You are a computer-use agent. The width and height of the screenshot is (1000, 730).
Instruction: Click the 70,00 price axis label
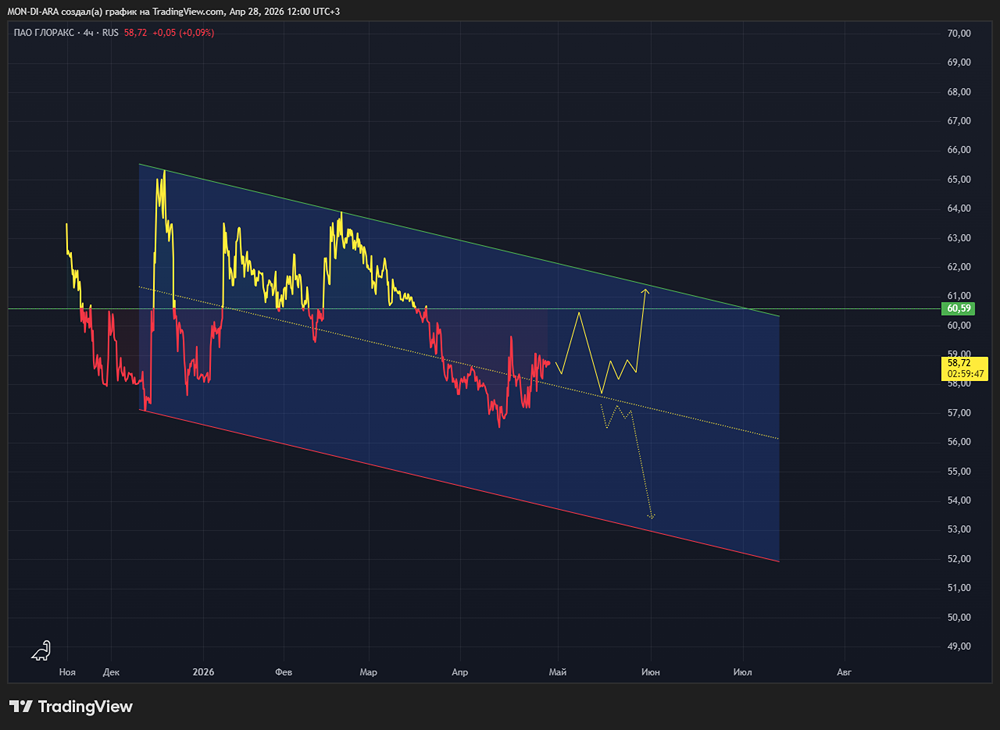(x=959, y=33)
